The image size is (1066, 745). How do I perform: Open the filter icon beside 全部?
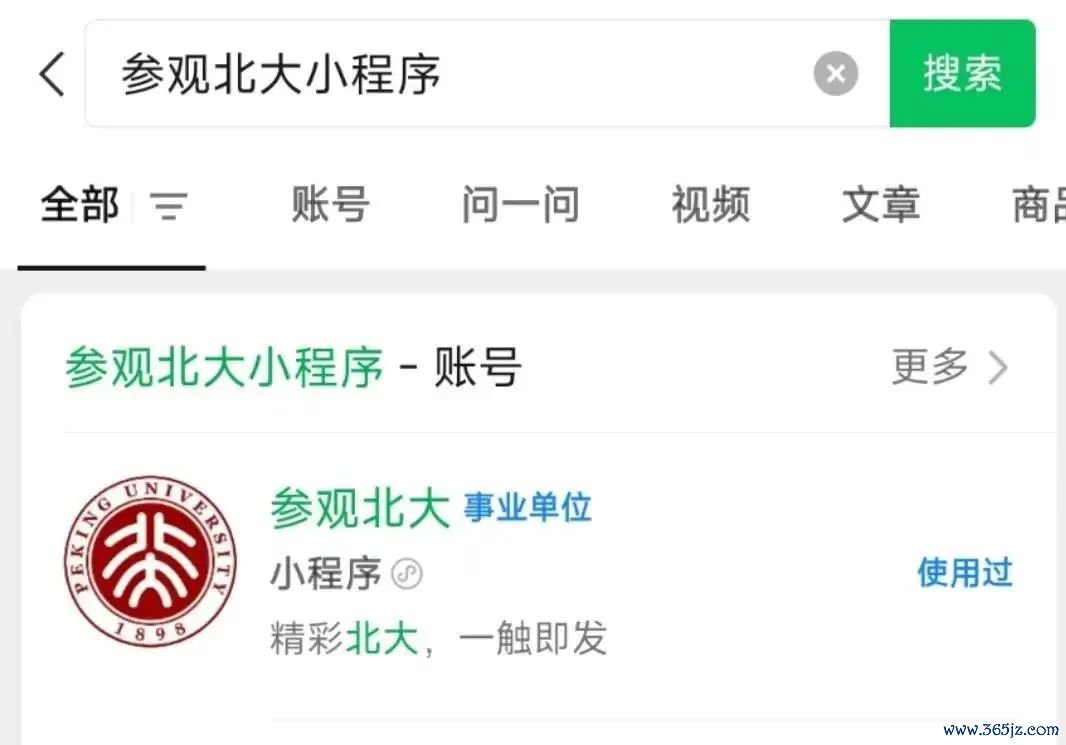[169, 205]
